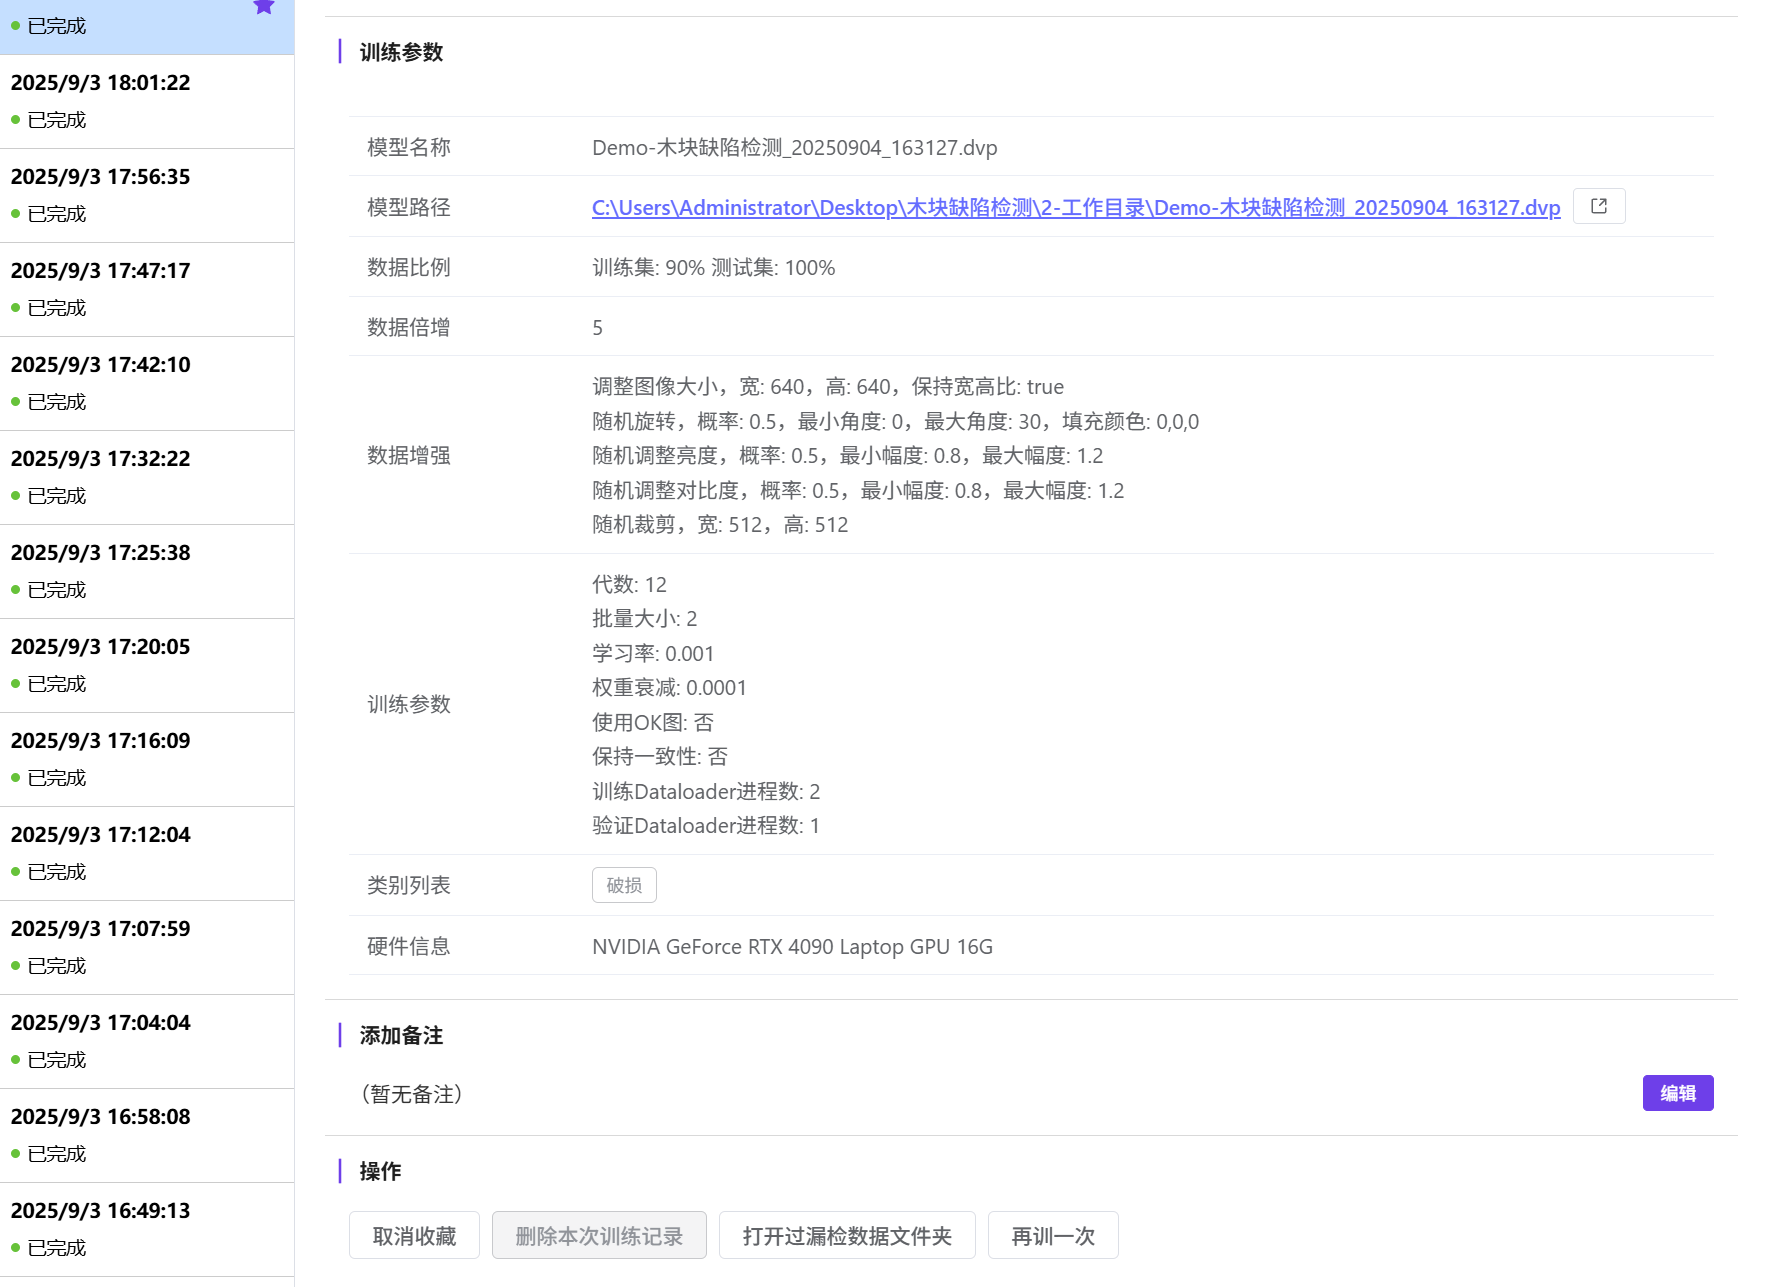1766x1287 pixels.
Task: Open the Demo model file path link
Action: (1075, 208)
